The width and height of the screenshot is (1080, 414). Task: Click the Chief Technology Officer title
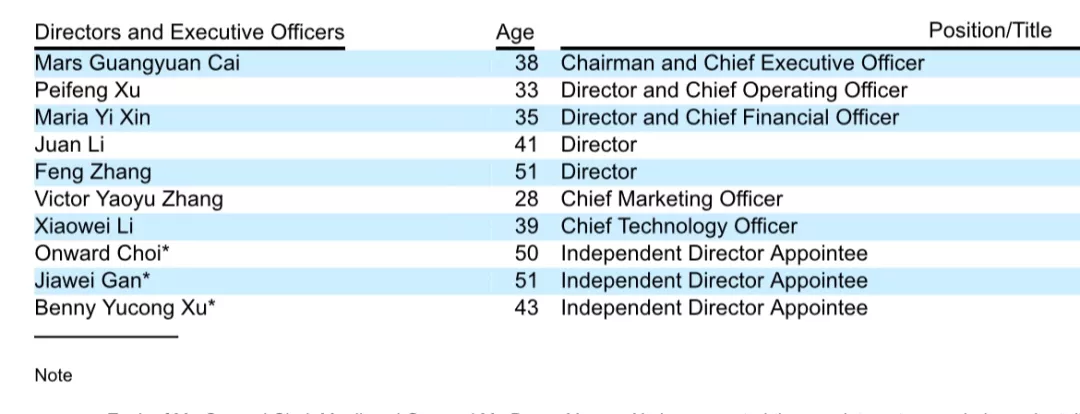[x=679, y=226]
